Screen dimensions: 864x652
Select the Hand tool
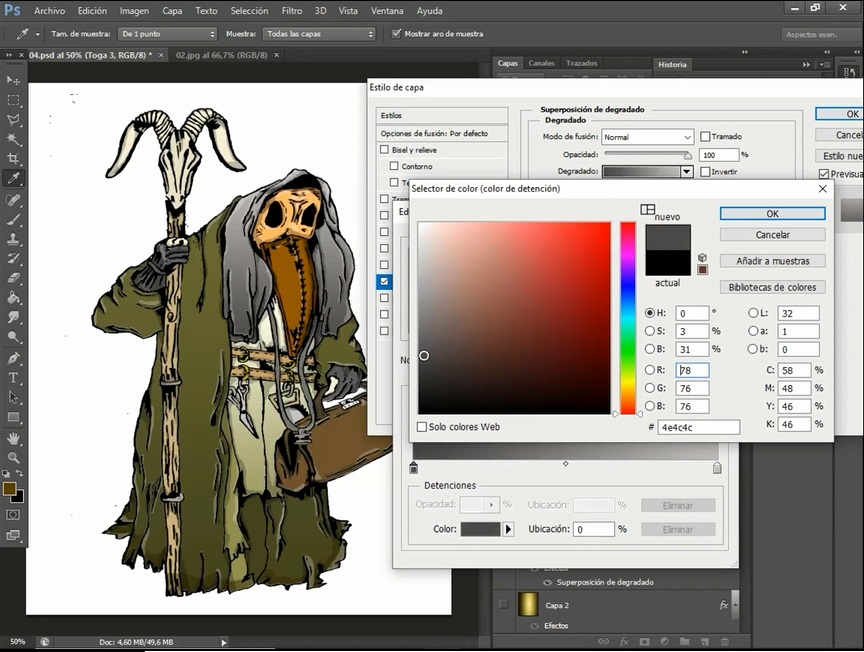[x=14, y=438]
